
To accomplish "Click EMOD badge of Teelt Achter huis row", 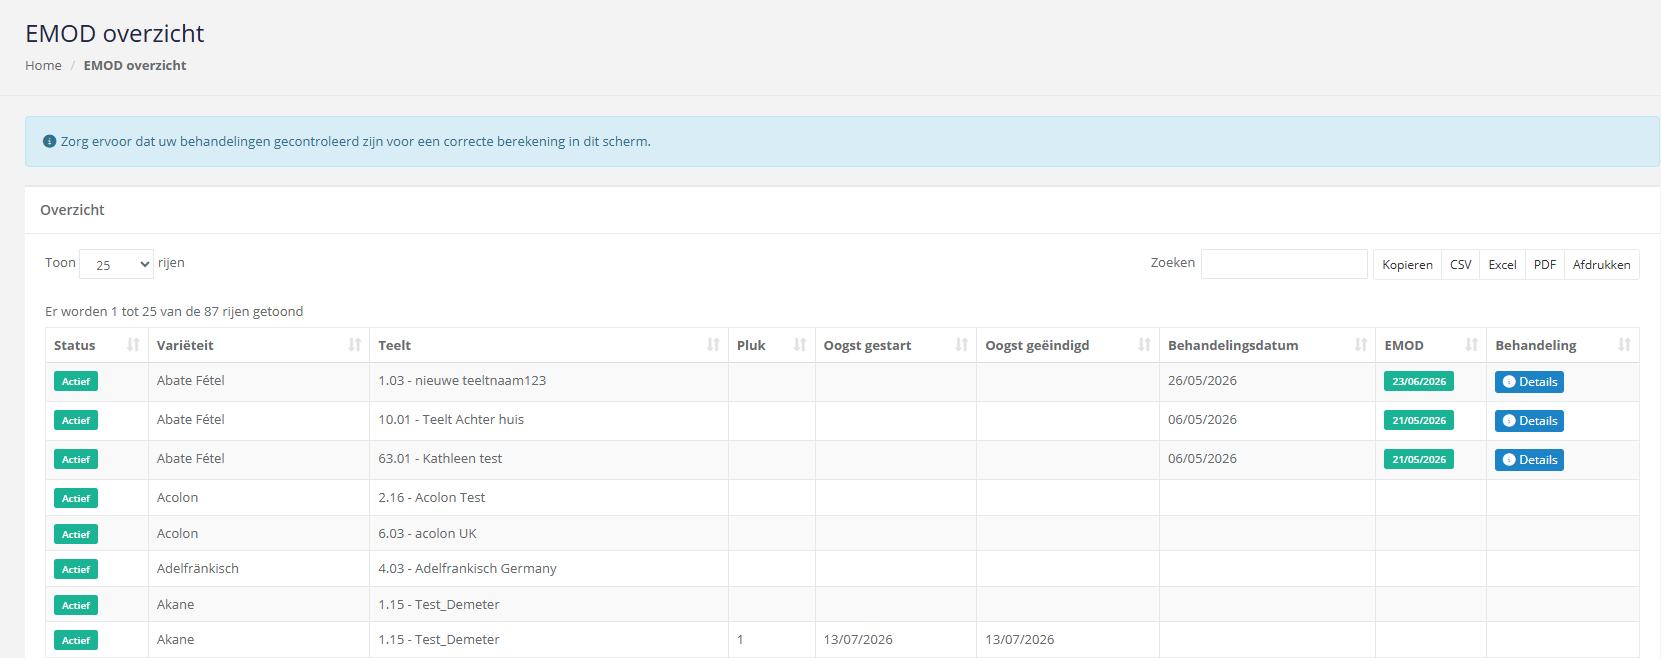I will pyautogui.click(x=1419, y=420).
